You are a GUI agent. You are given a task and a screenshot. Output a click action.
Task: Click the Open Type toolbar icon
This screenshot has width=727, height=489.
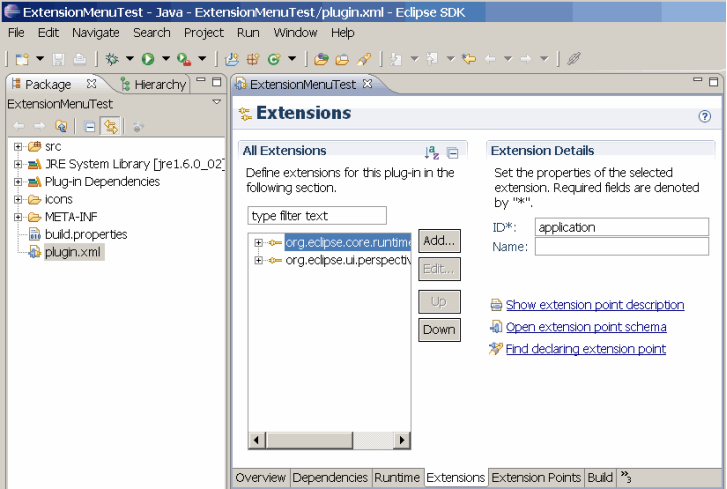(x=321, y=59)
